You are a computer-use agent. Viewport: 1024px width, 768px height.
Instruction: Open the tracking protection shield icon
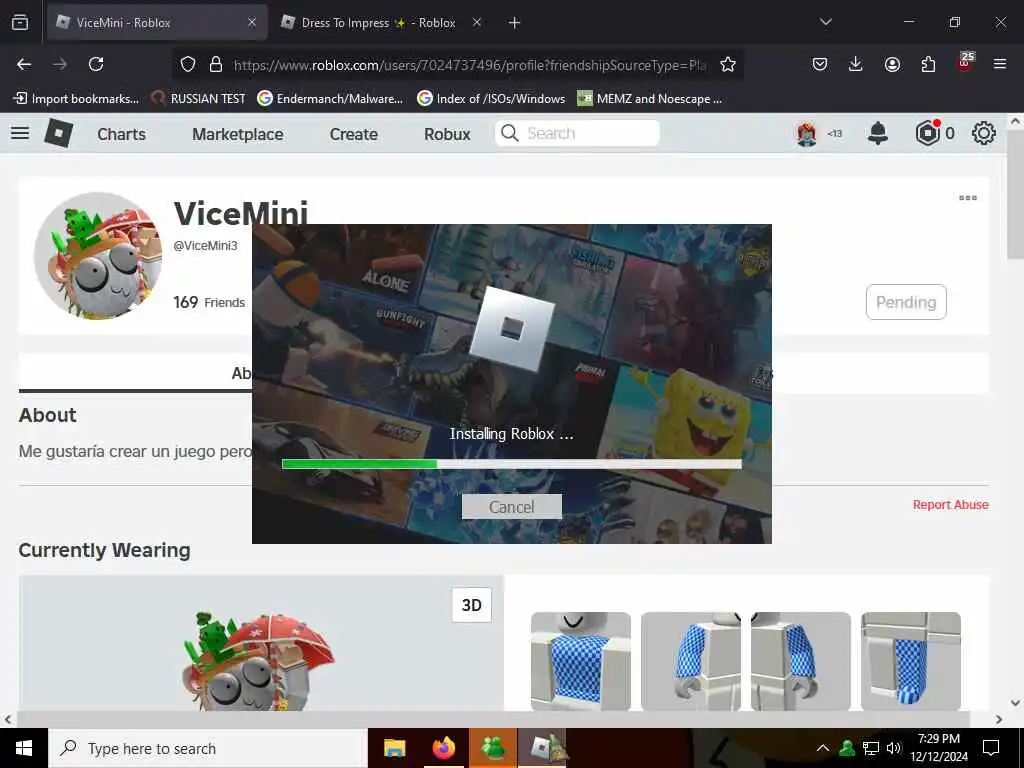188,64
